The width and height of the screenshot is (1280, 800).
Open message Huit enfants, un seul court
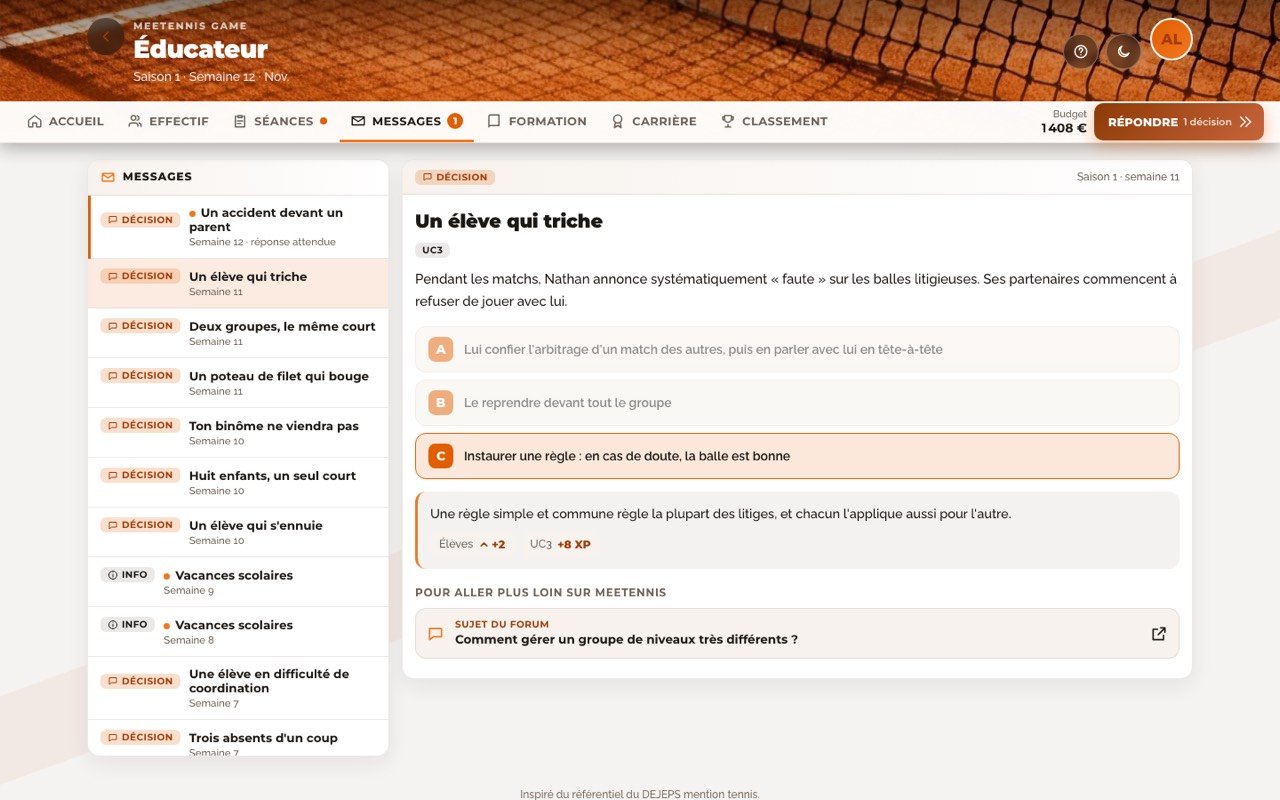pos(238,482)
